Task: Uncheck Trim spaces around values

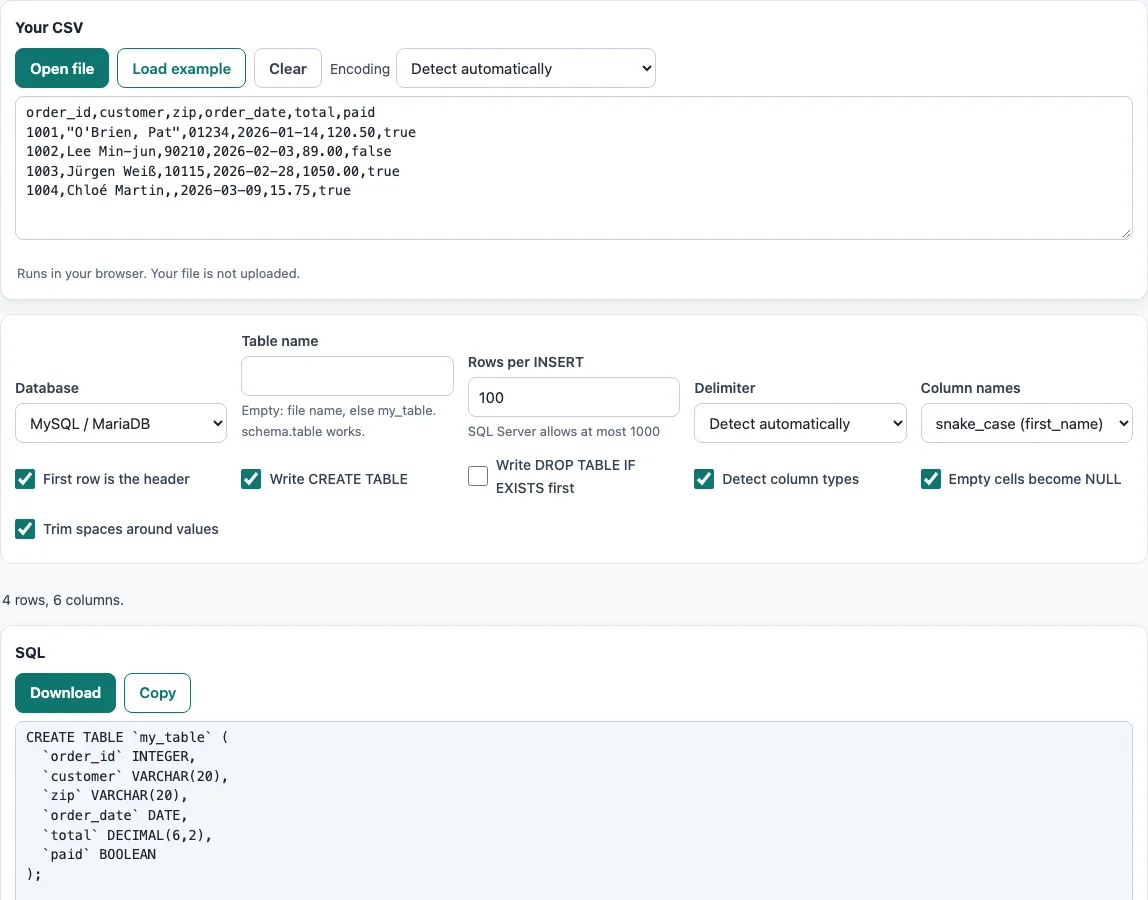Action: pyautogui.click(x=25, y=529)
